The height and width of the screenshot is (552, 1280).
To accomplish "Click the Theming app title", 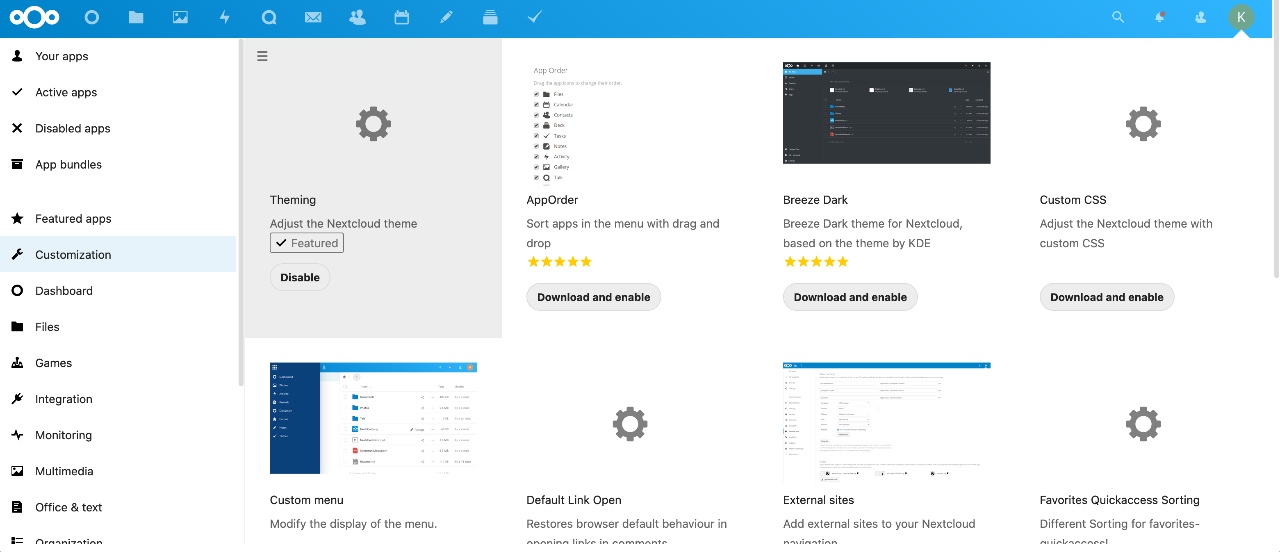I will tap(293, 200).
